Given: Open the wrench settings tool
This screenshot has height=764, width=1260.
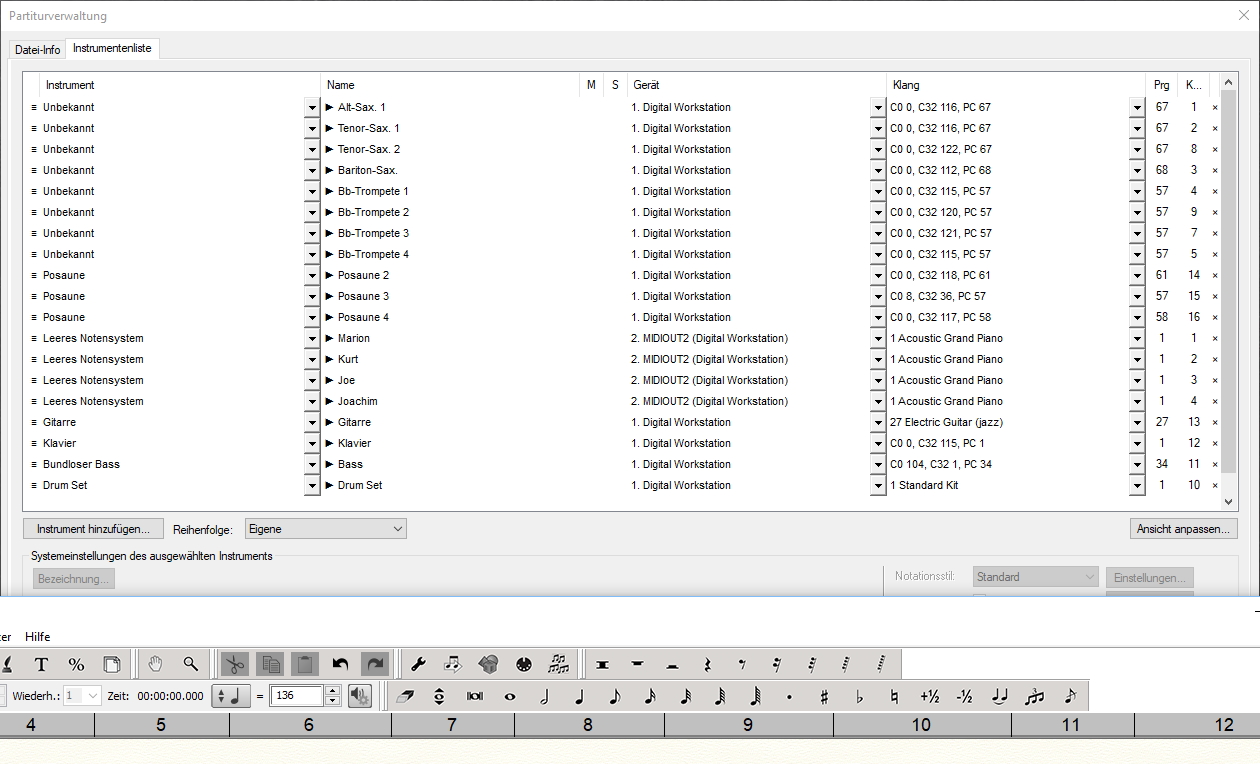Looking at the screenshot, I should 419,664.
